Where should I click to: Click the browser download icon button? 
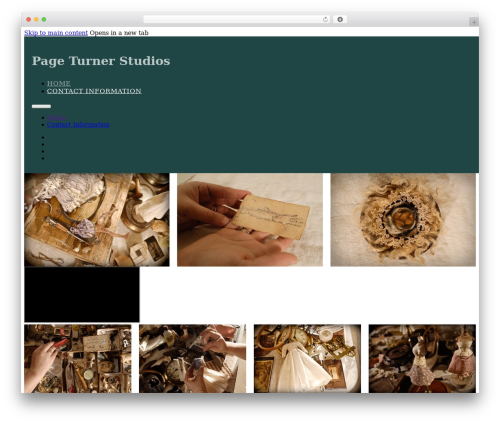[340, 20]
